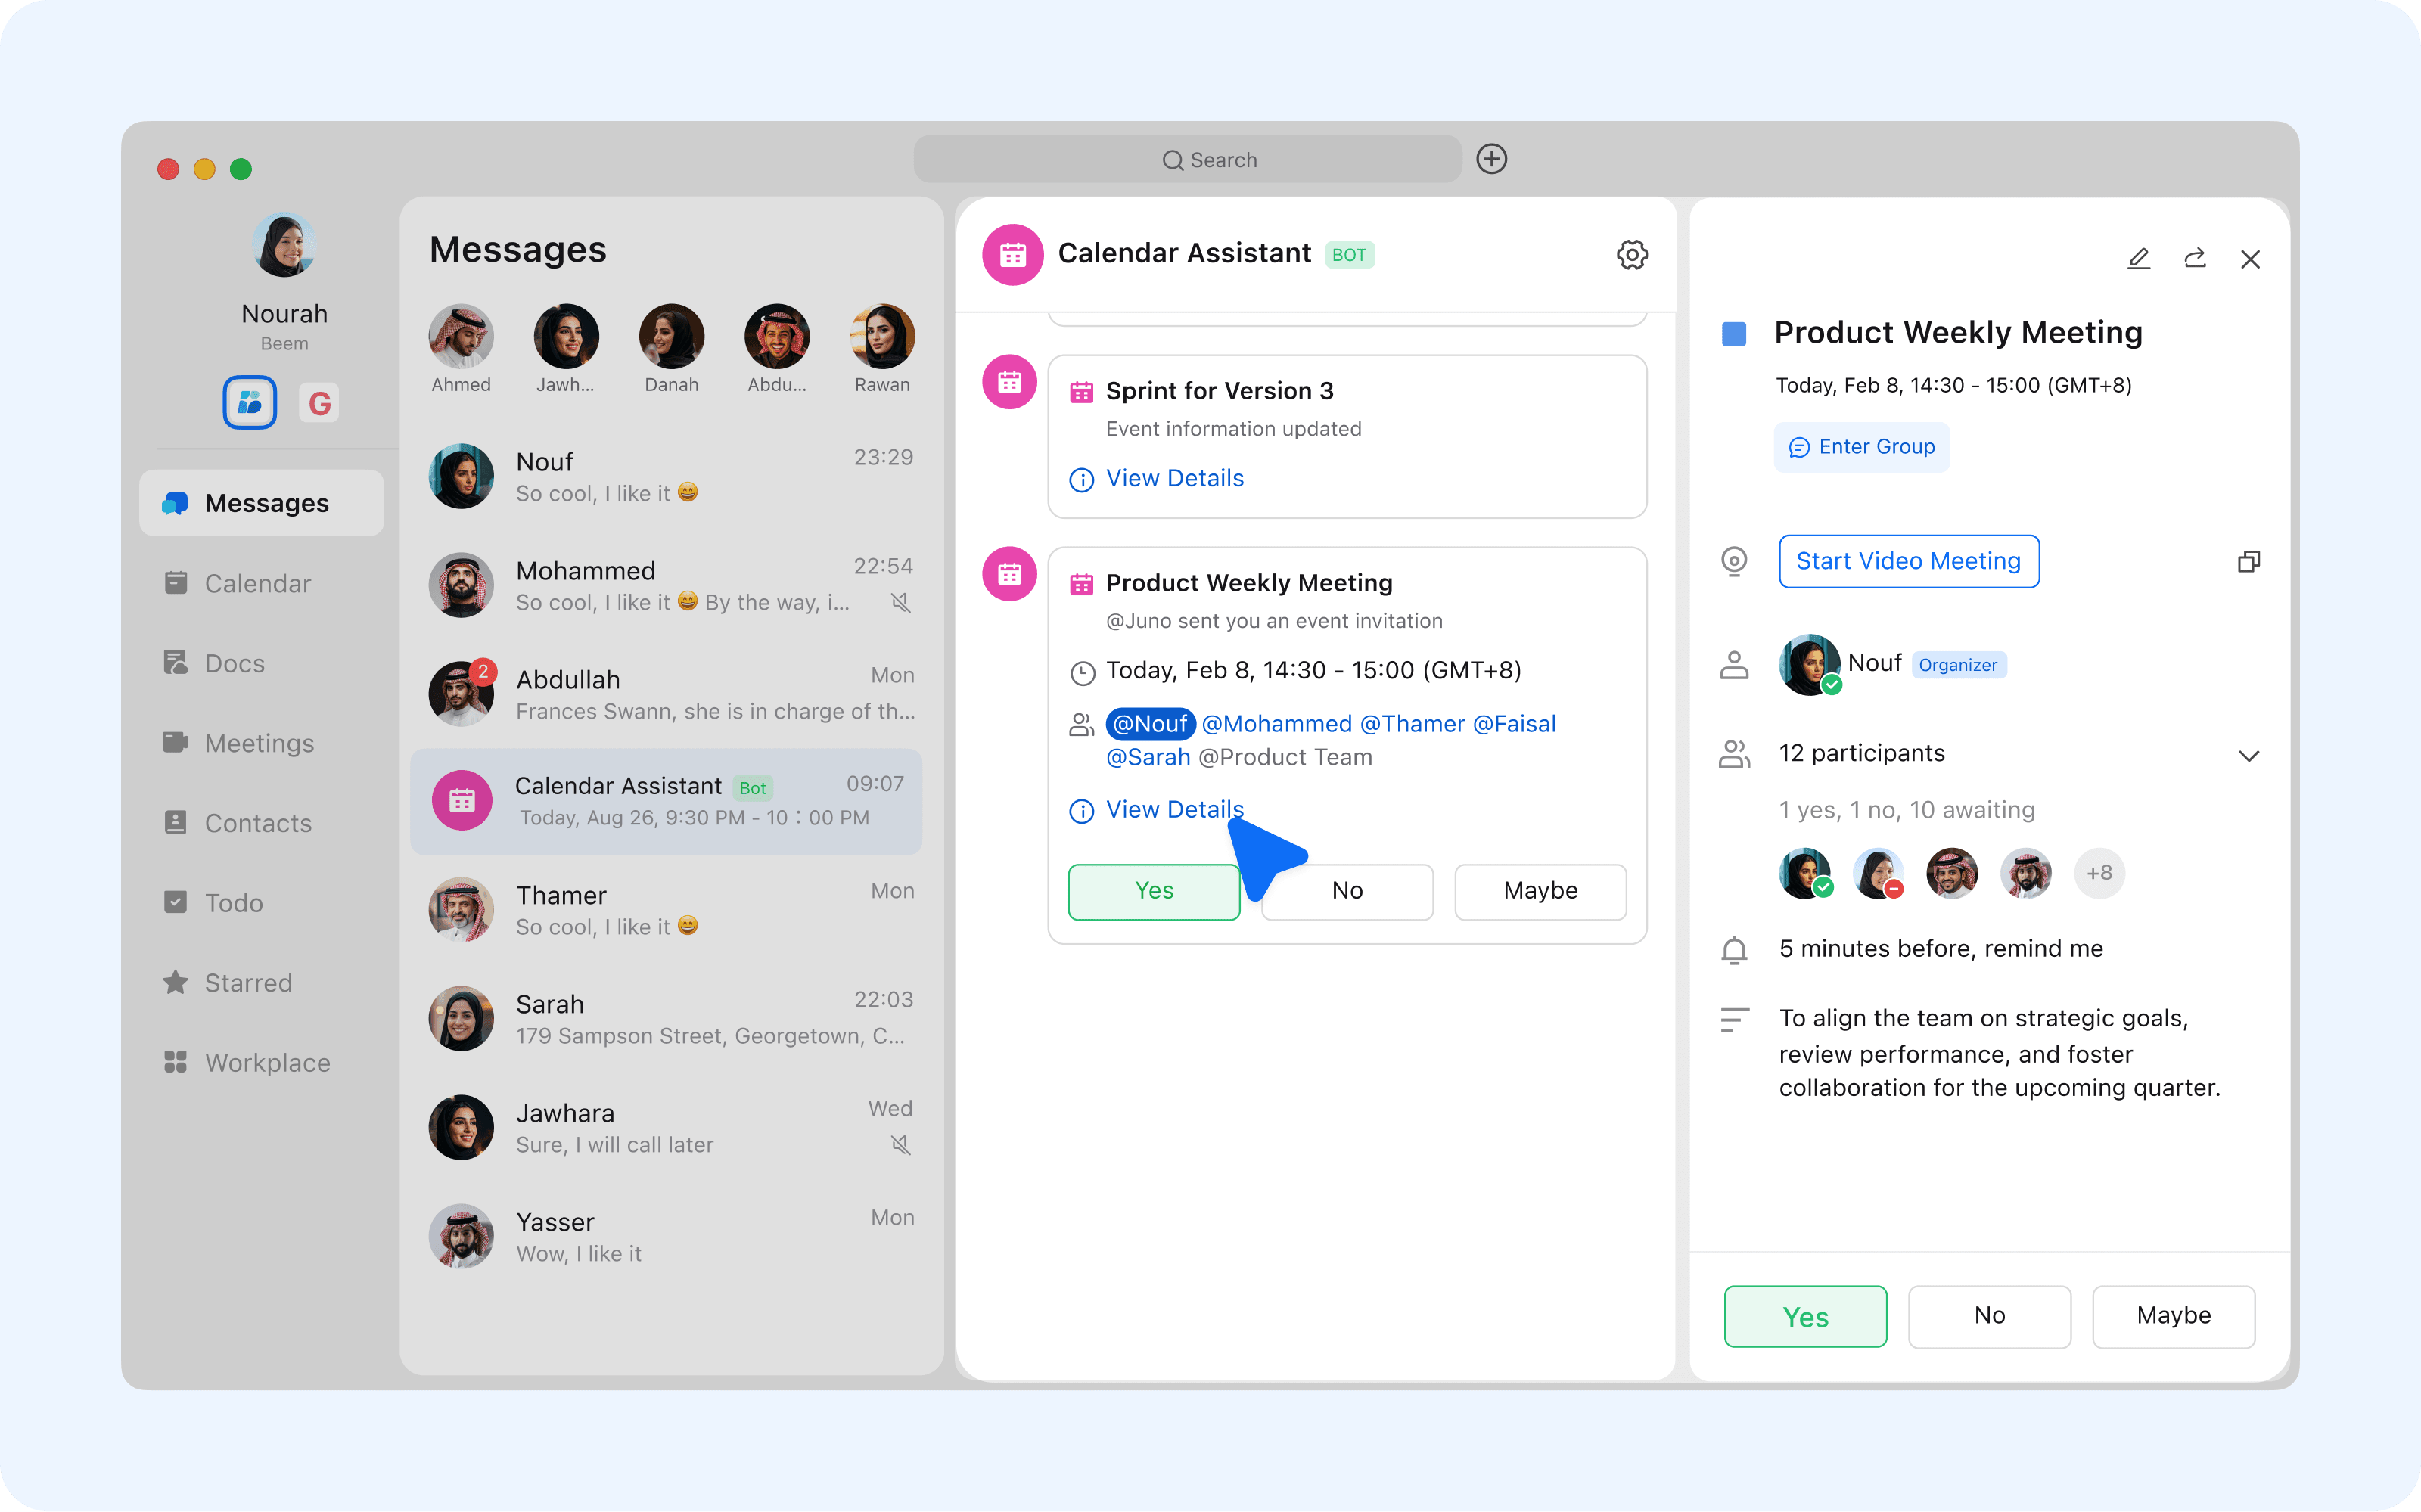Viewport: 2421px width, 1512px height.
Task: Go to Starred in the sidebar
Action: click(248, 982)
